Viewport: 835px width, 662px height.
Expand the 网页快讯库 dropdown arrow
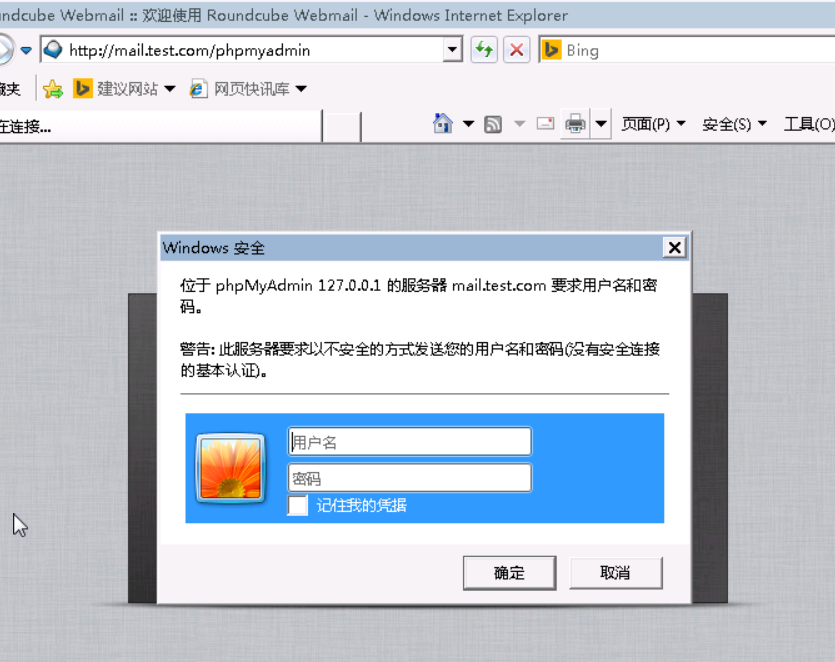pos(301,89)
